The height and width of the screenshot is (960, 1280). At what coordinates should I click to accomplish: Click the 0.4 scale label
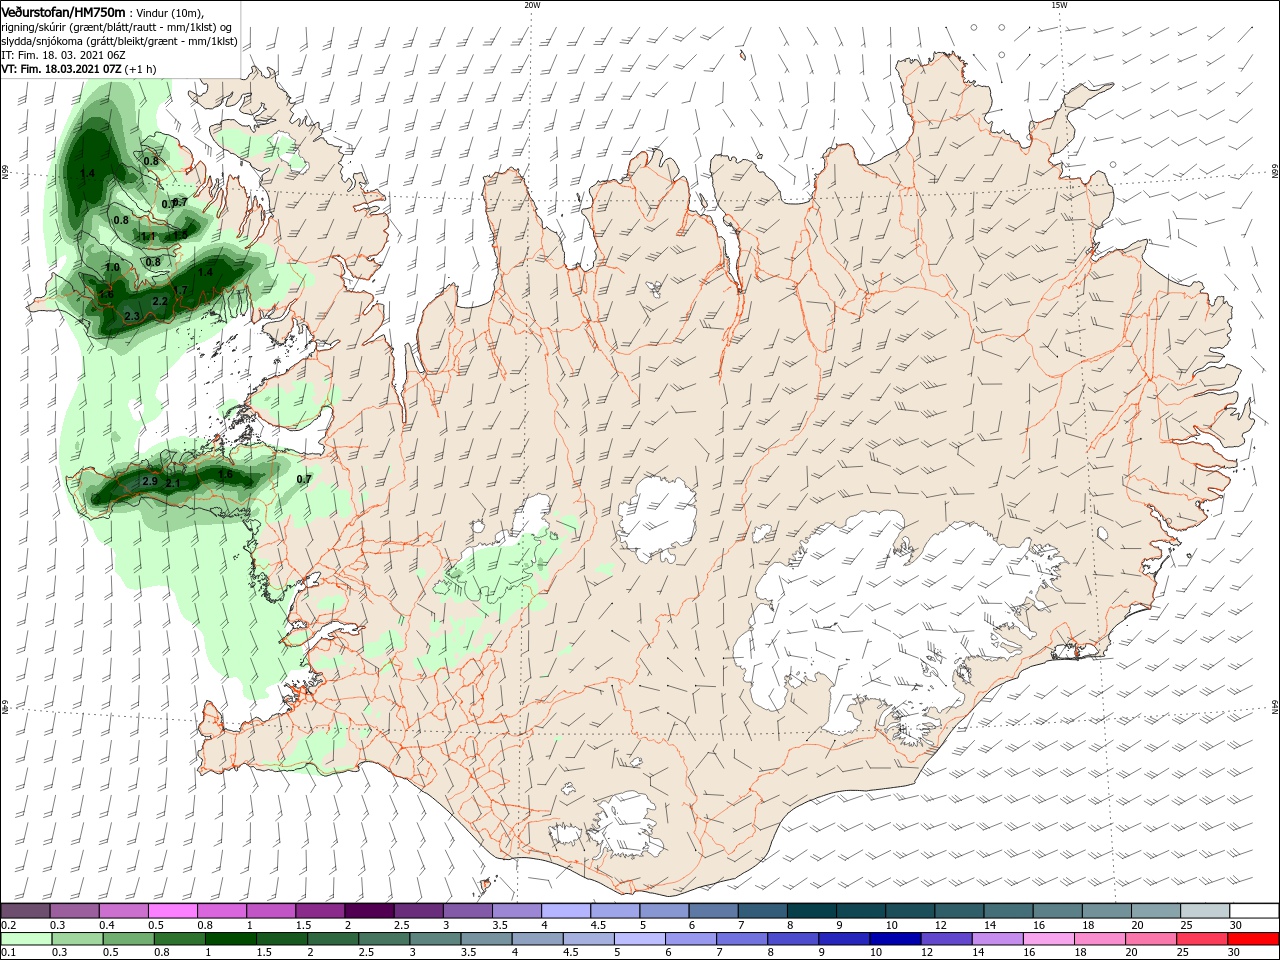[107, 925]
